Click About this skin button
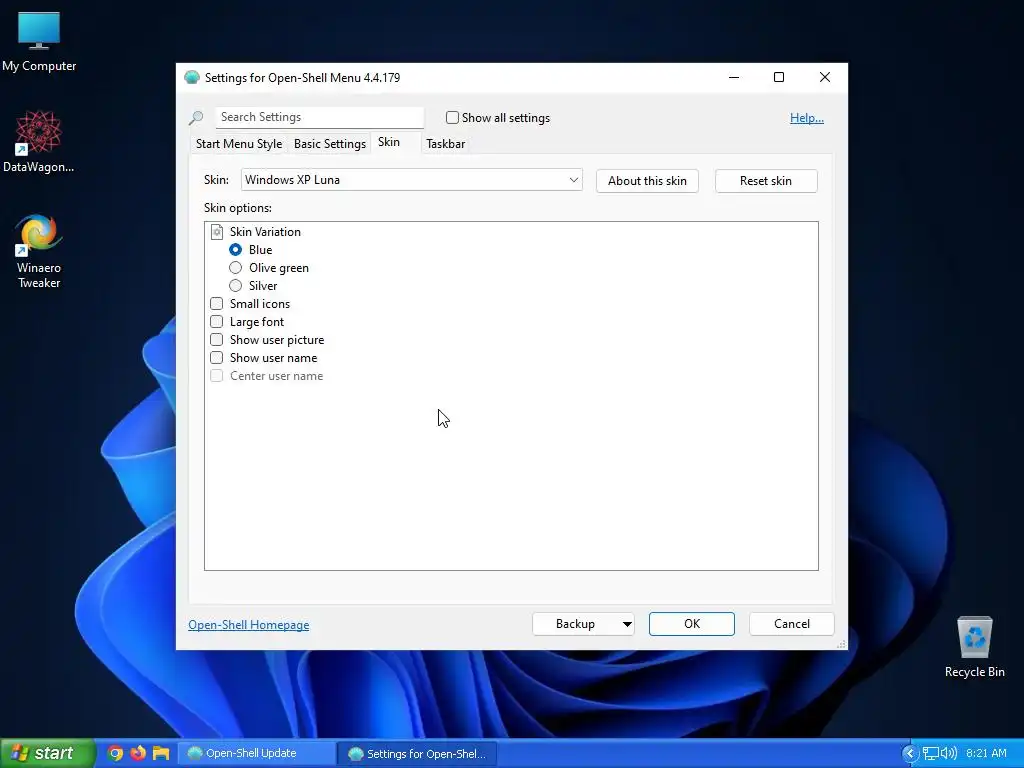Screen dimensions: 1024x768 coord(647,181)
